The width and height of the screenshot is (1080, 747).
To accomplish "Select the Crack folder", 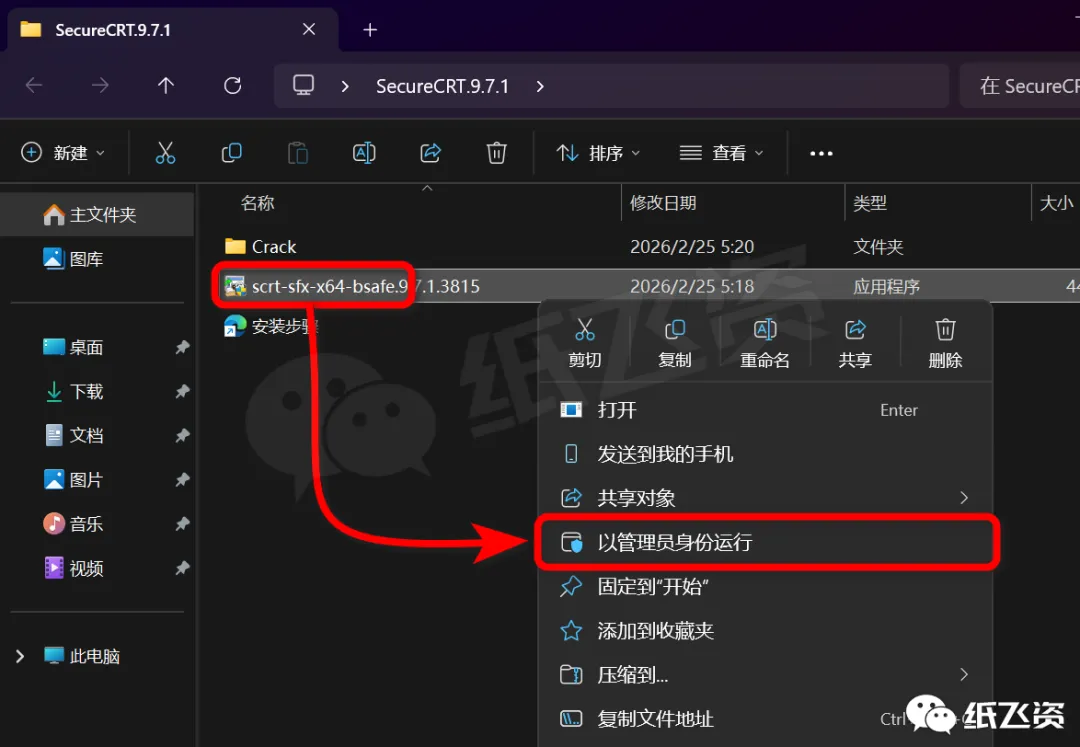I will point(273,246).
